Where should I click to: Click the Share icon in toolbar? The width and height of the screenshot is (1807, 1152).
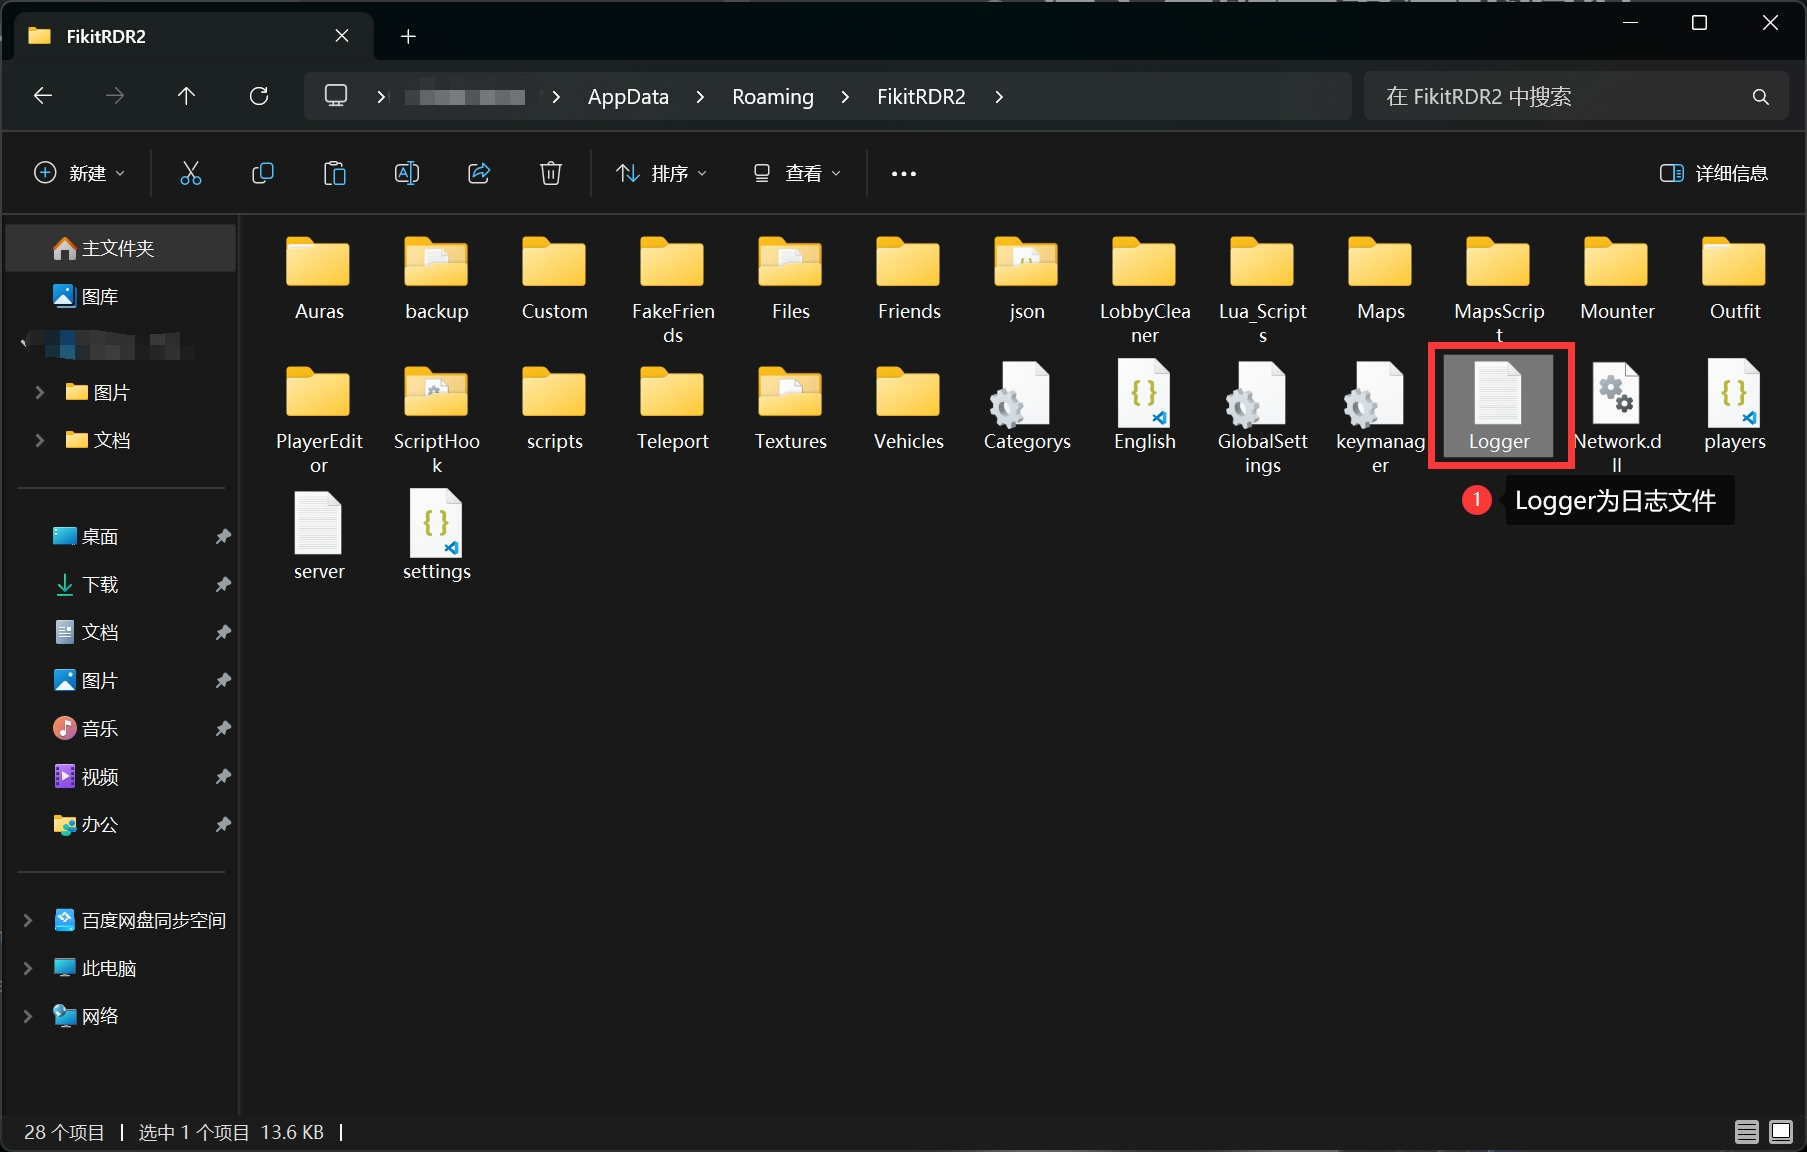tap(479, 174)
